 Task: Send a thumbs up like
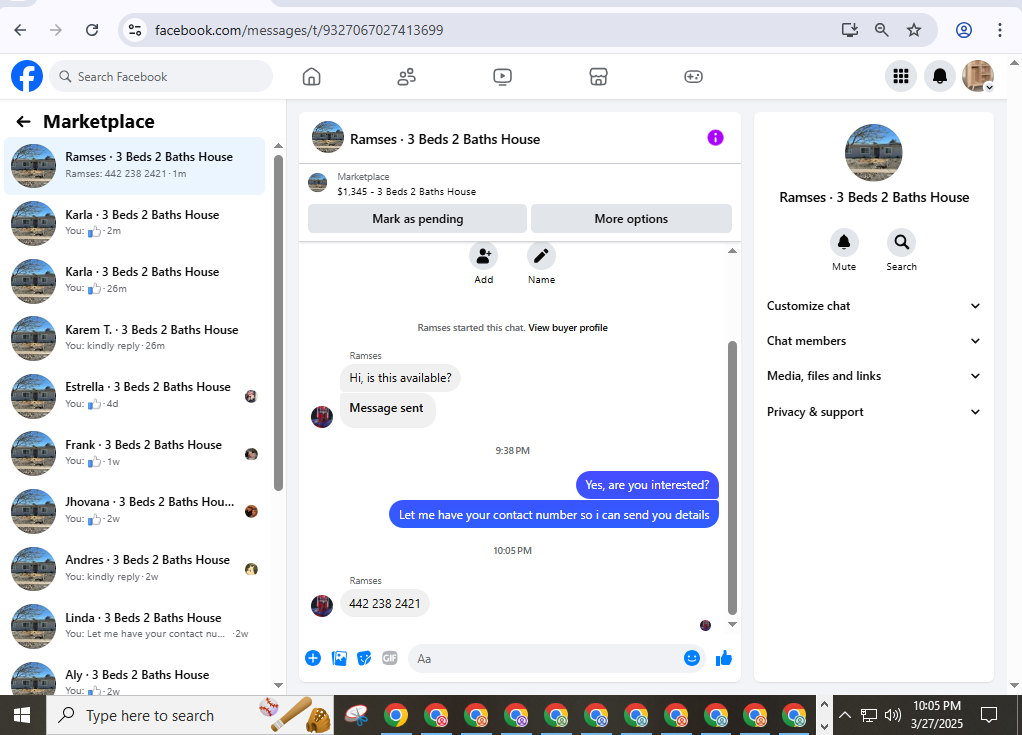pos(723,658)
